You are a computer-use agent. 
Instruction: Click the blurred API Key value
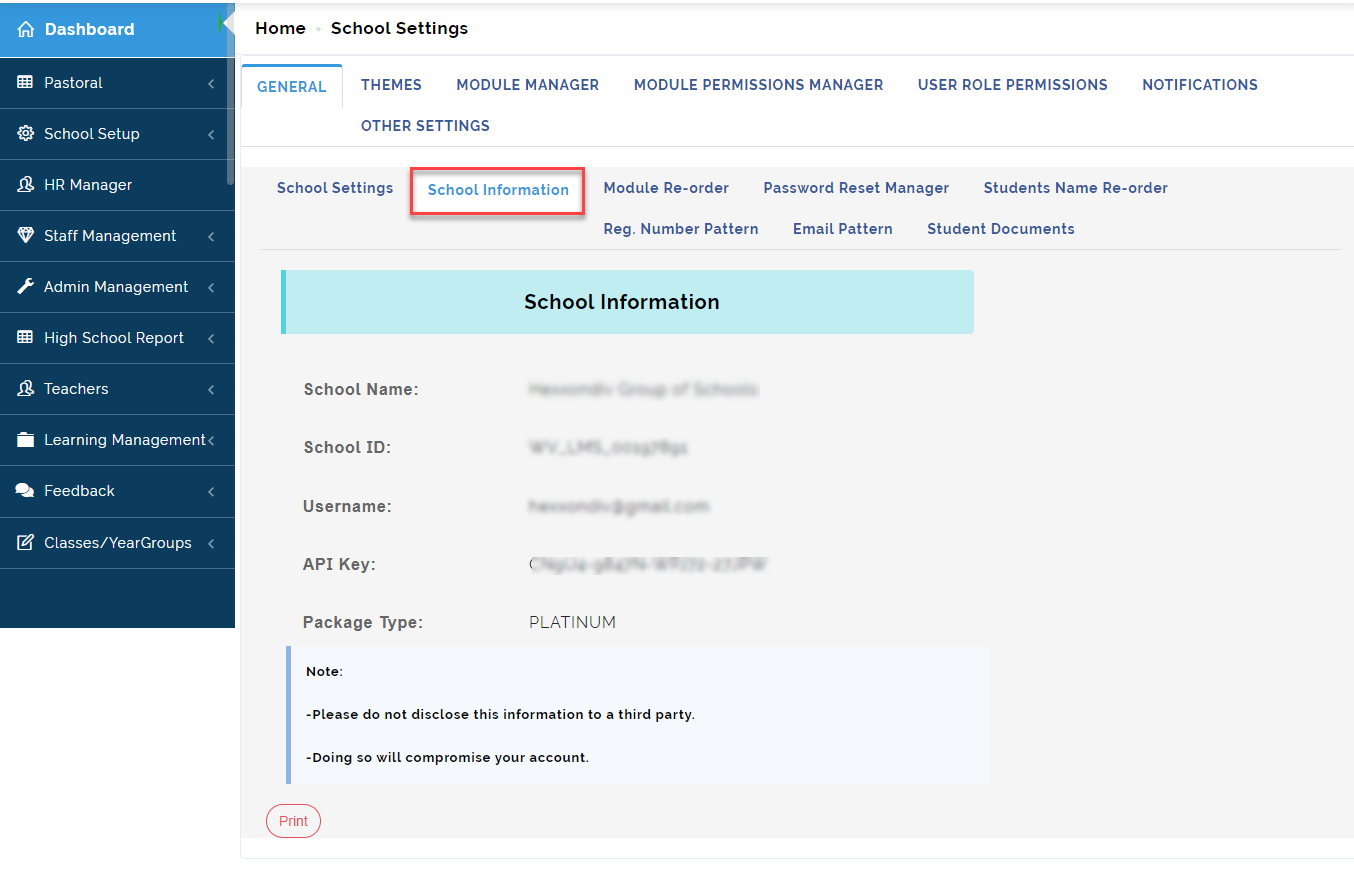point(648,565)
